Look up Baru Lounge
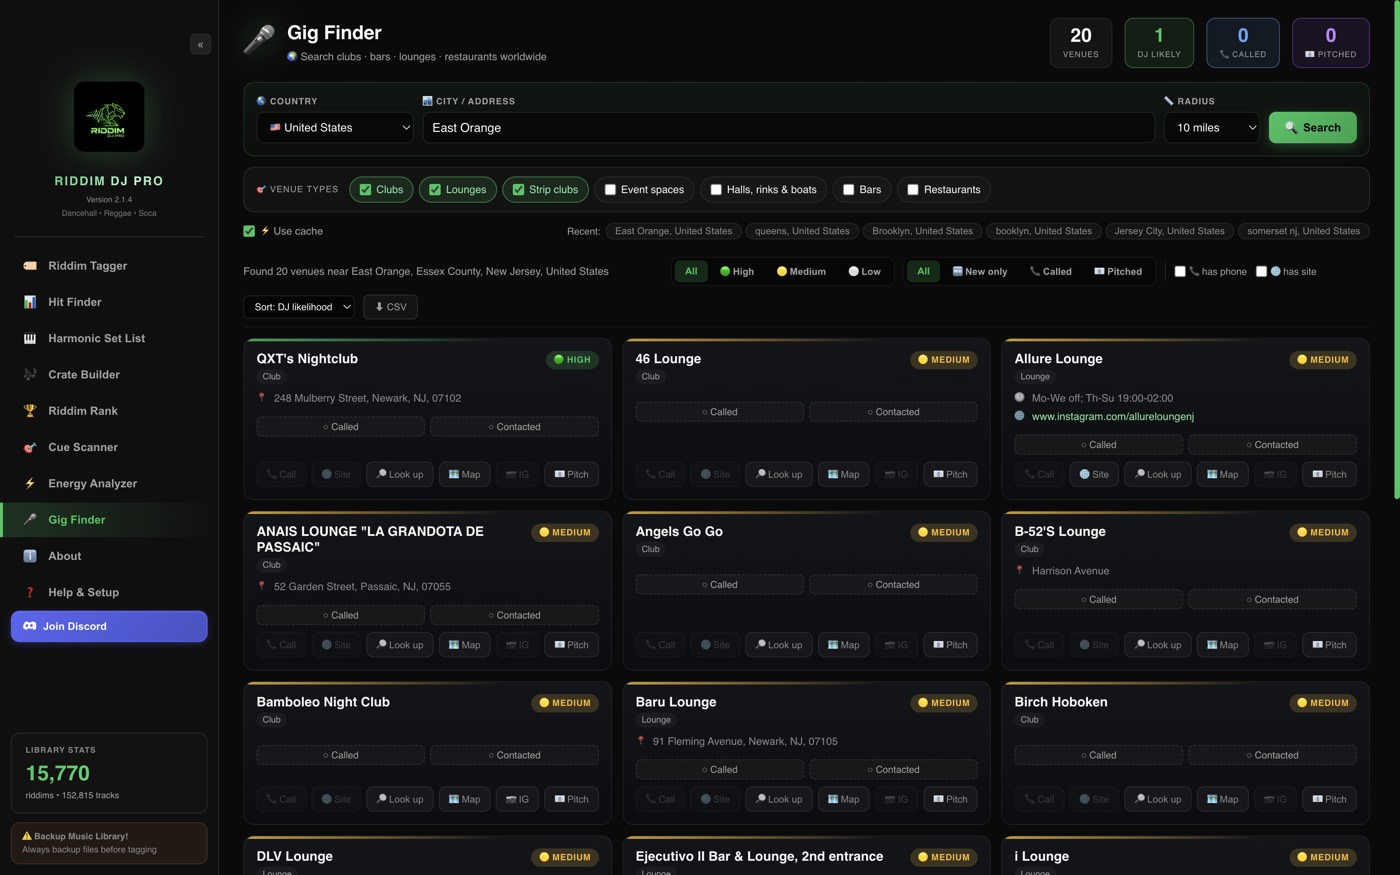 (779, 799)
